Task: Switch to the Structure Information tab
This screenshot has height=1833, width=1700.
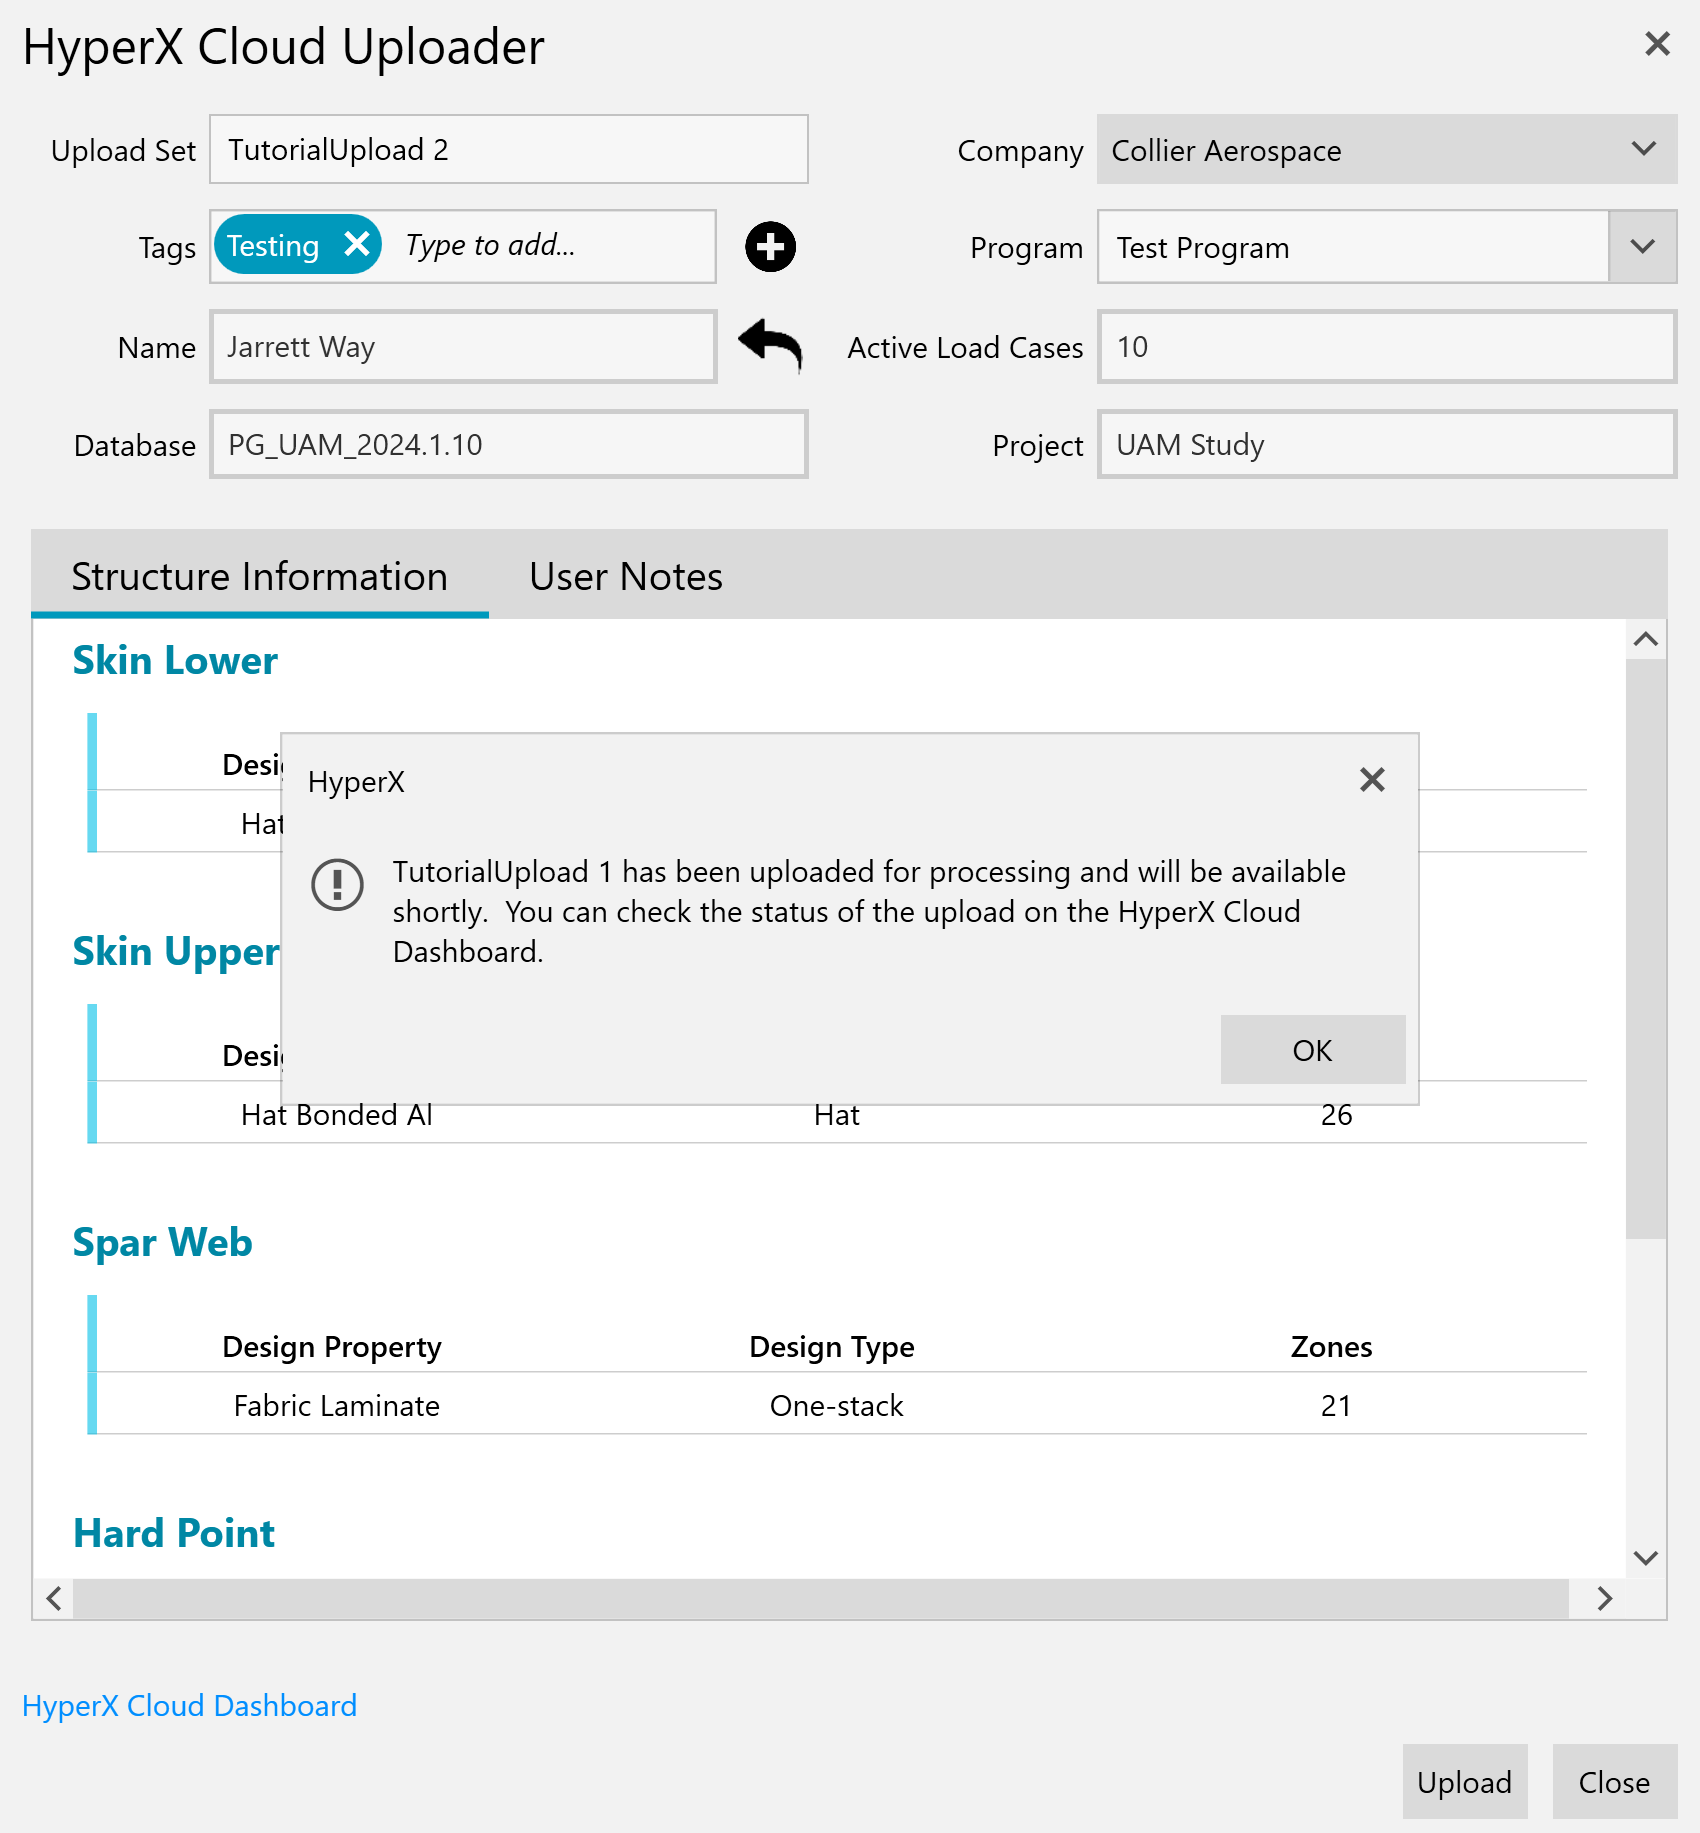Action: pos(260,576)
